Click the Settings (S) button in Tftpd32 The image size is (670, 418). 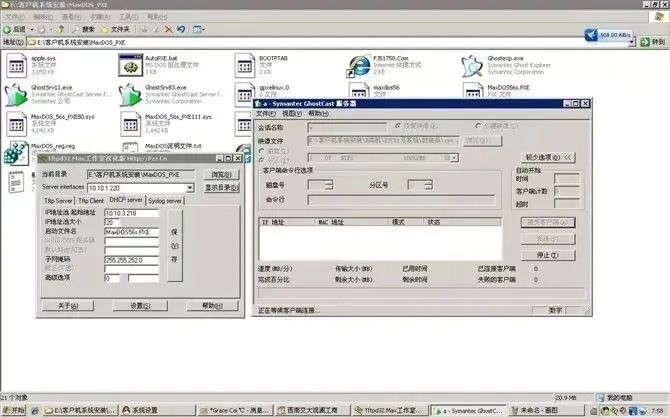point(140,306)
